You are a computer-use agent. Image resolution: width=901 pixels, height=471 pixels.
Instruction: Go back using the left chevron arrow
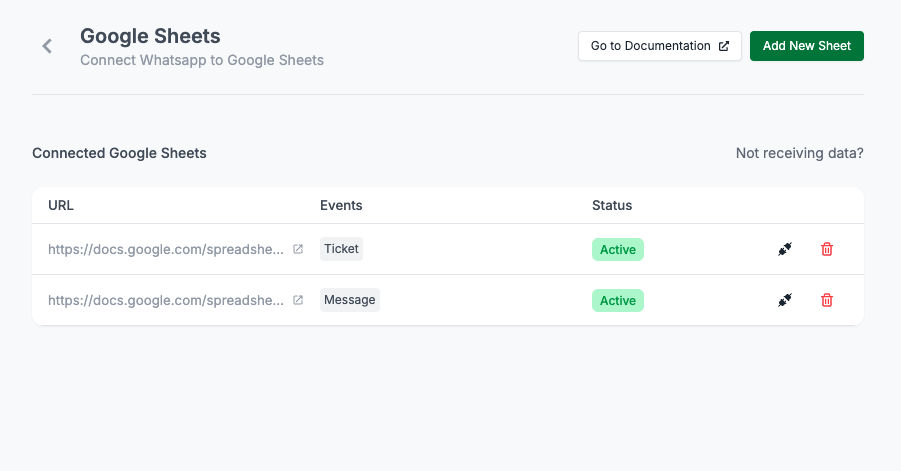click(47, 46)
